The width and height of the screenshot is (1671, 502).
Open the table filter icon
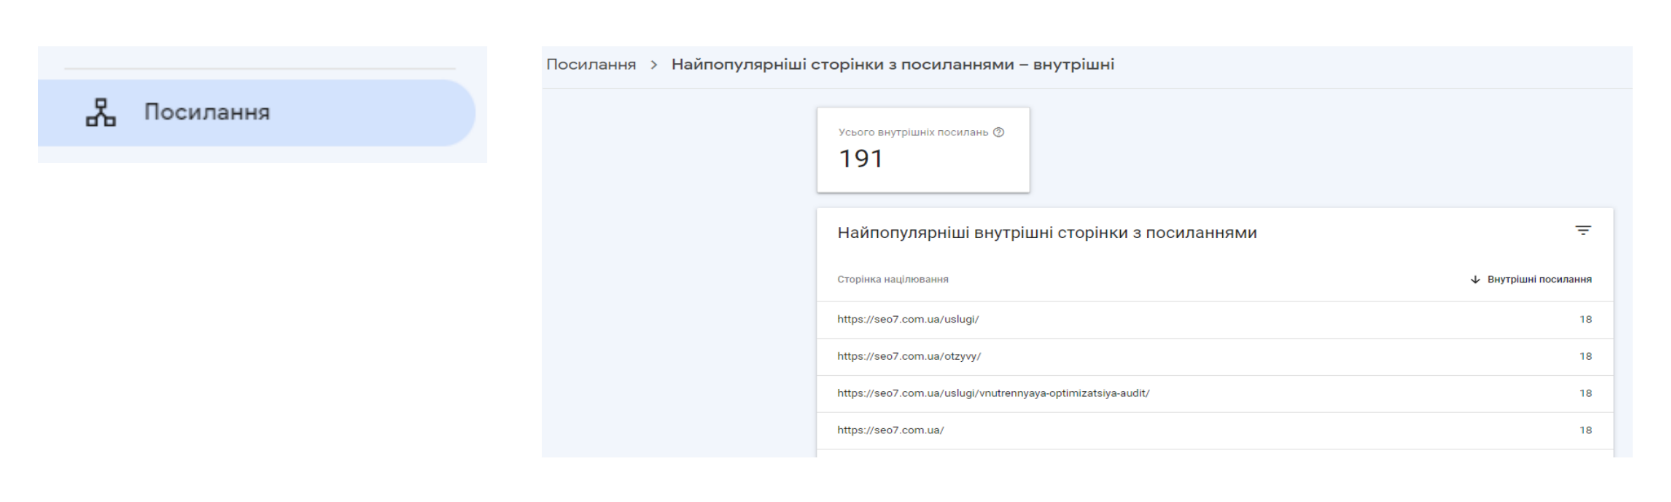pos(1583,231)
